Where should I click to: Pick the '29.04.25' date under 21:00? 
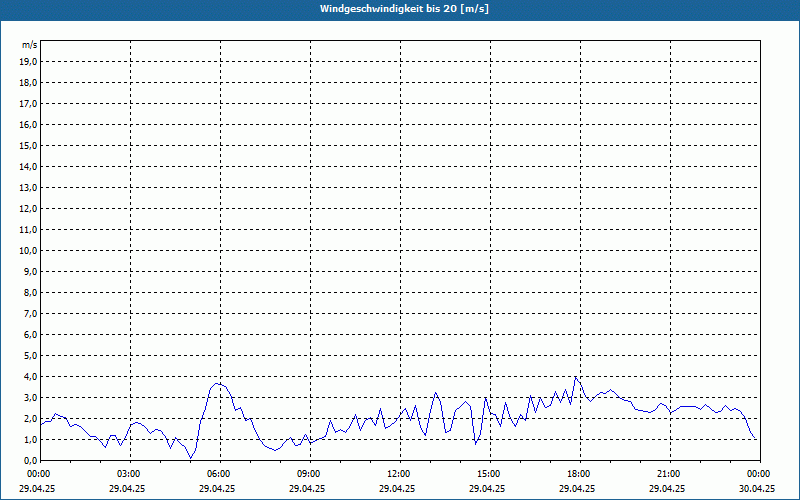click(666, 488)
